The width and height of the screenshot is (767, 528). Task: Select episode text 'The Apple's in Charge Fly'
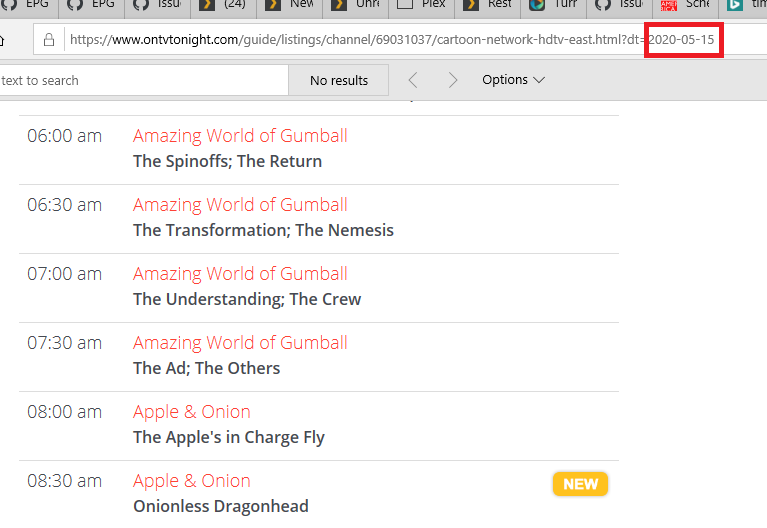229,437
